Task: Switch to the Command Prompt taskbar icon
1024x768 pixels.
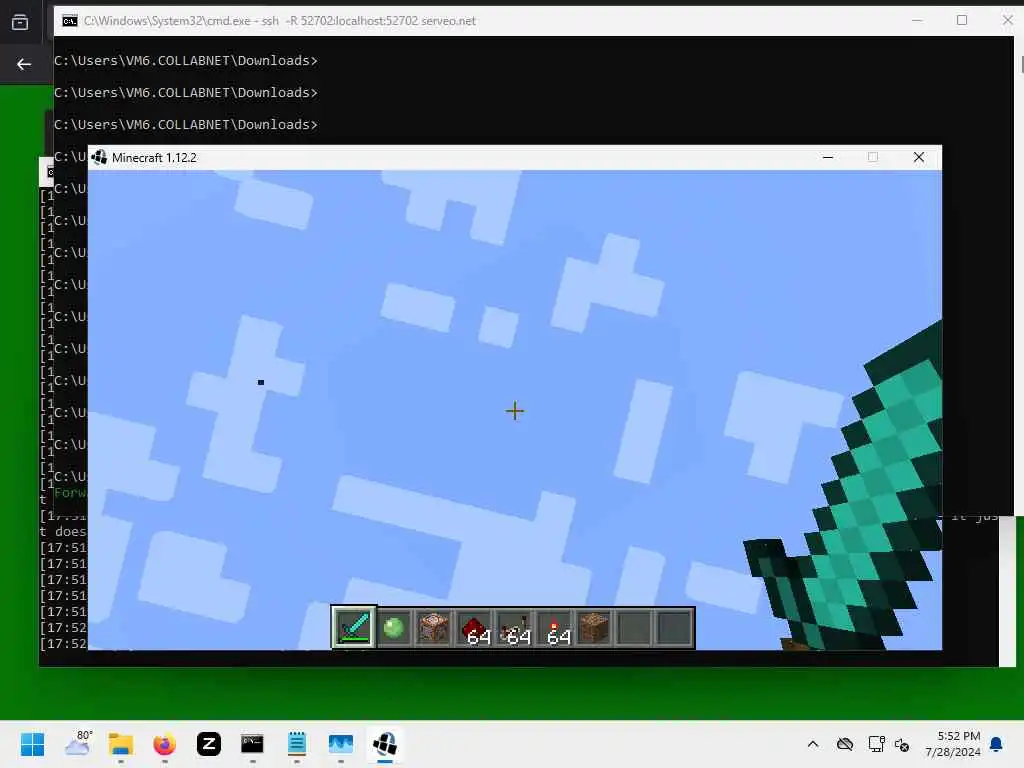Action: pyautogui.click(x=252, y=744)
